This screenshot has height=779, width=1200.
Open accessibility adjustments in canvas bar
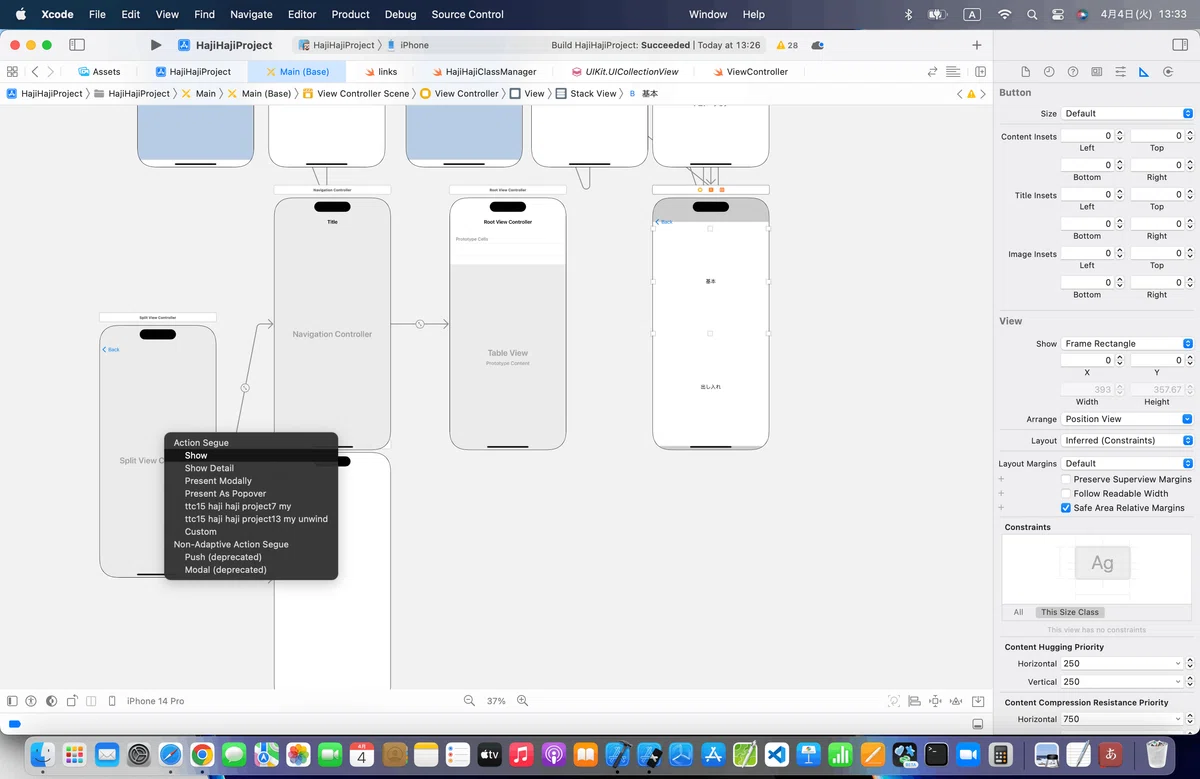tap(31, 701)
